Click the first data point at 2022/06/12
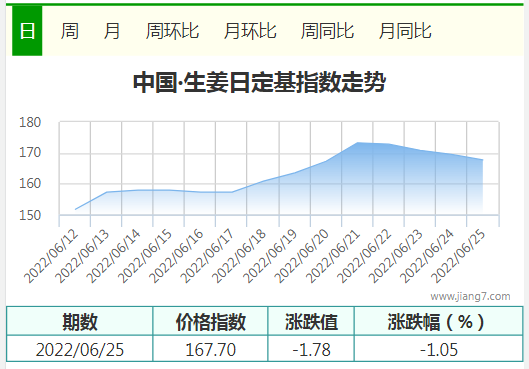529x369 pixels. [x=75, y=209]
